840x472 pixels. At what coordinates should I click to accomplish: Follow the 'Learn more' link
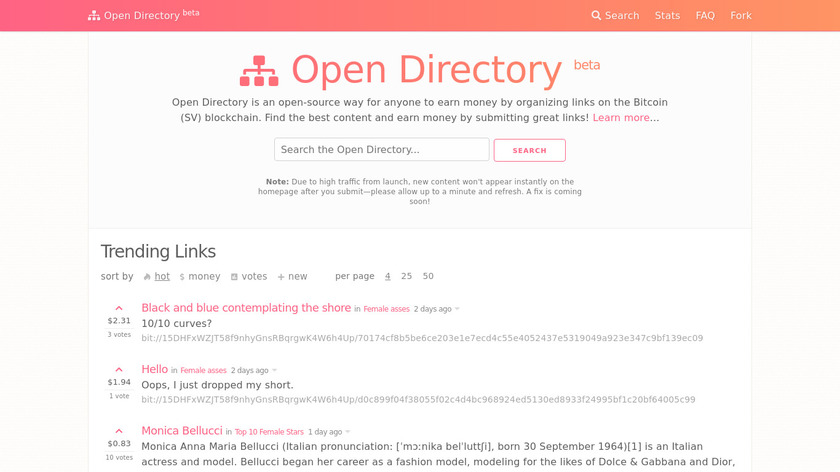621,118
